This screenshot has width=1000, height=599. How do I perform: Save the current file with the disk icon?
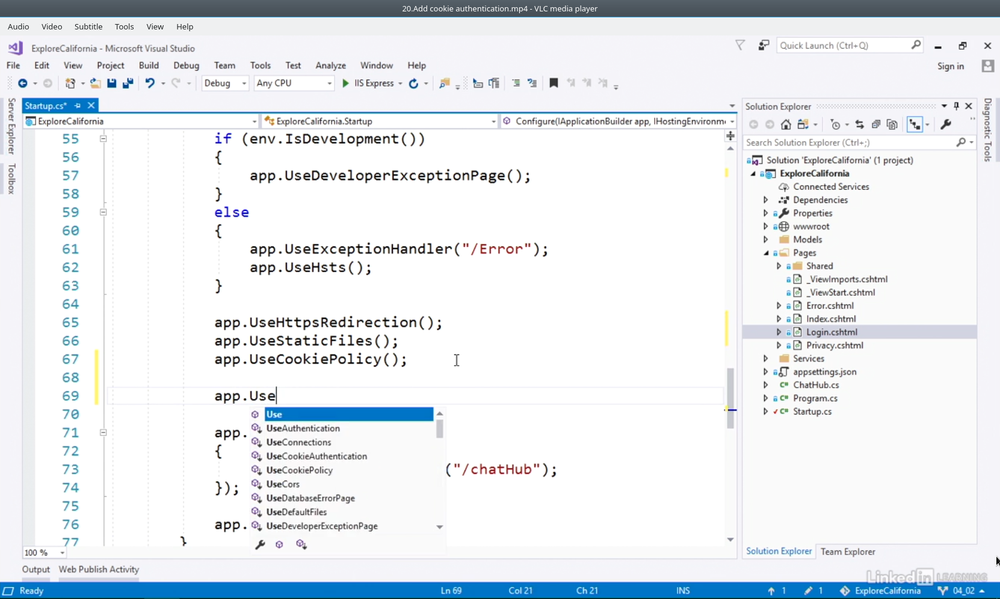[x=112, y=84]
